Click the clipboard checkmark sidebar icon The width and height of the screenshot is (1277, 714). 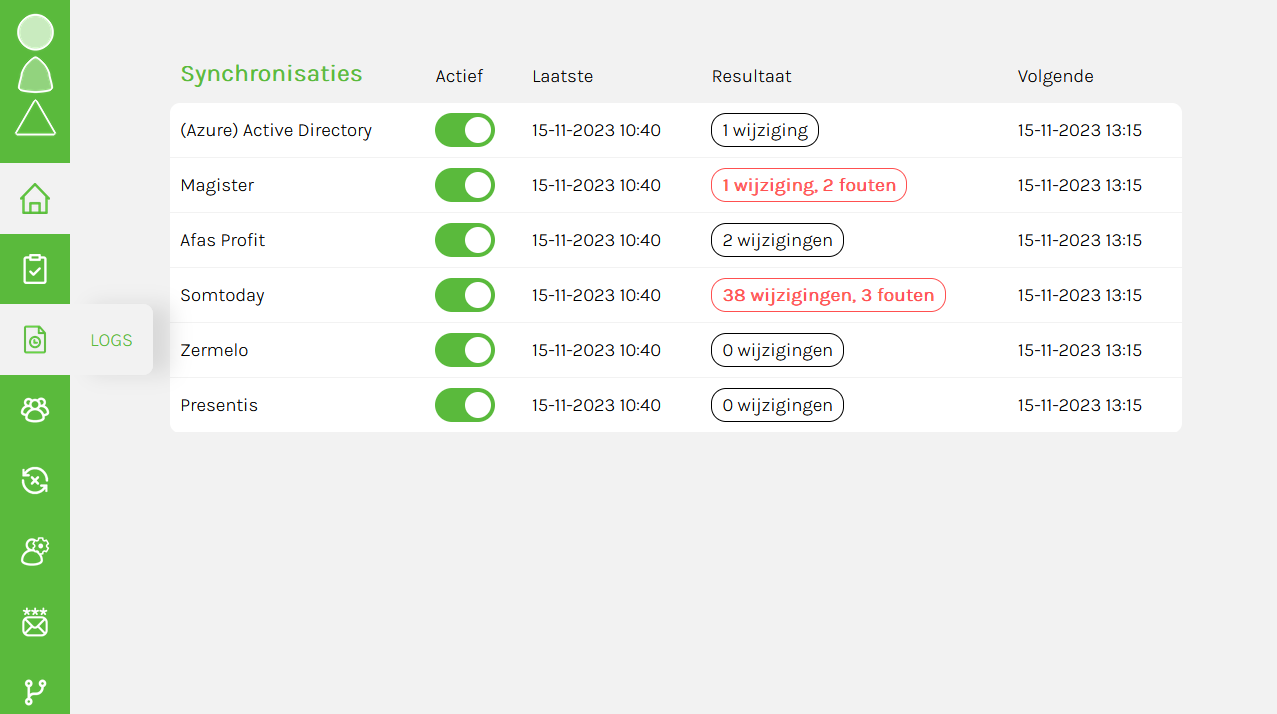click(35, 269)
